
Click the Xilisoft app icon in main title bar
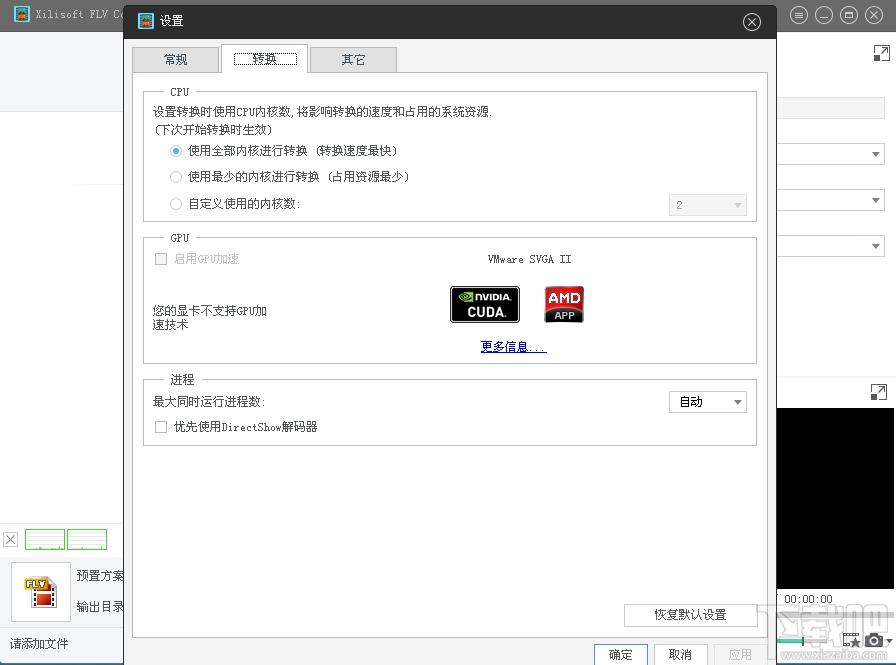22,14
